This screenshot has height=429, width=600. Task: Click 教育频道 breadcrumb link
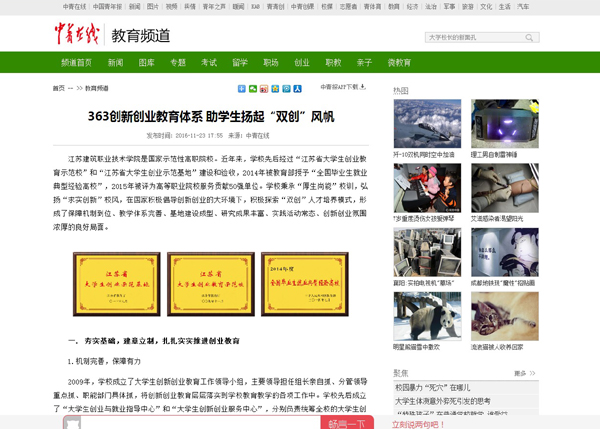(97, 88)
